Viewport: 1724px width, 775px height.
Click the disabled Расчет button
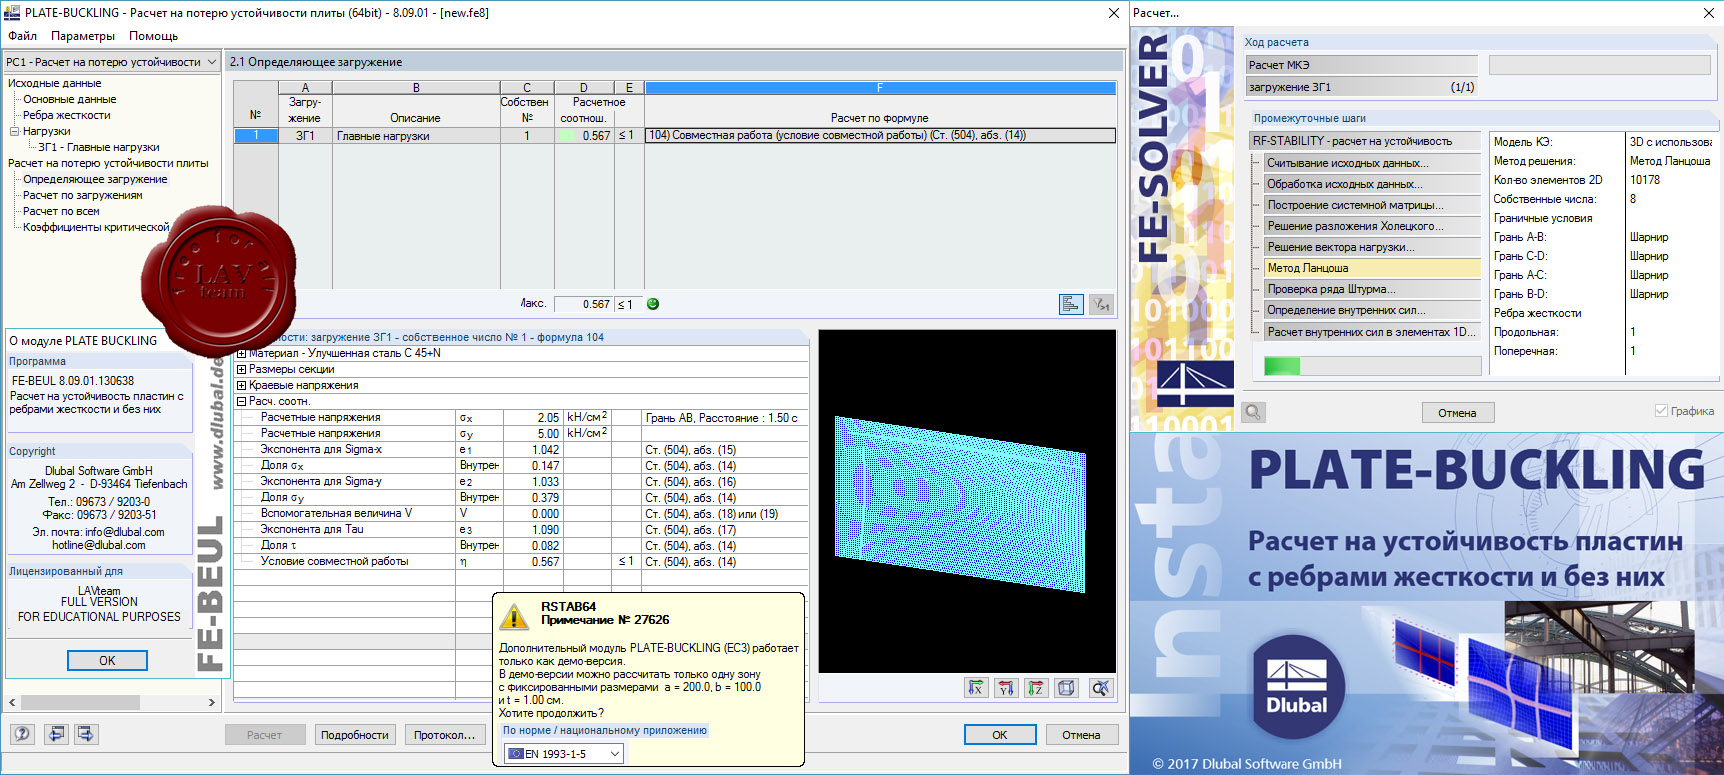[265, 735]
